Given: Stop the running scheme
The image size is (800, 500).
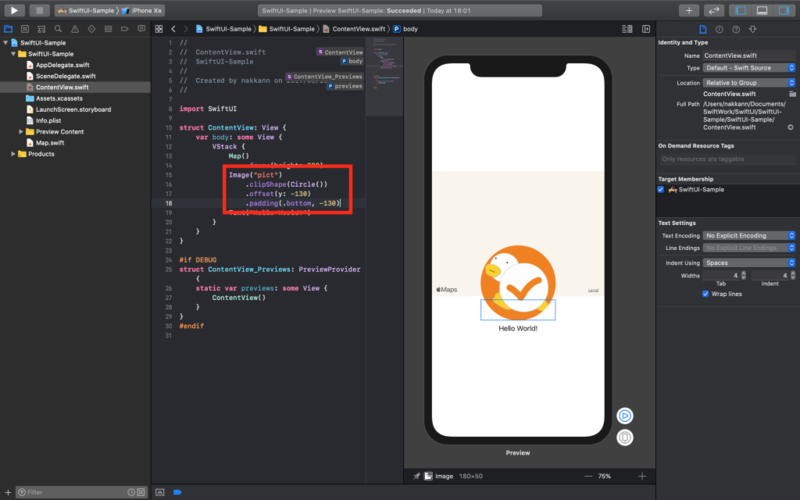Looking at the screenshot, I should pyautogui.click(x=39, y=10).
